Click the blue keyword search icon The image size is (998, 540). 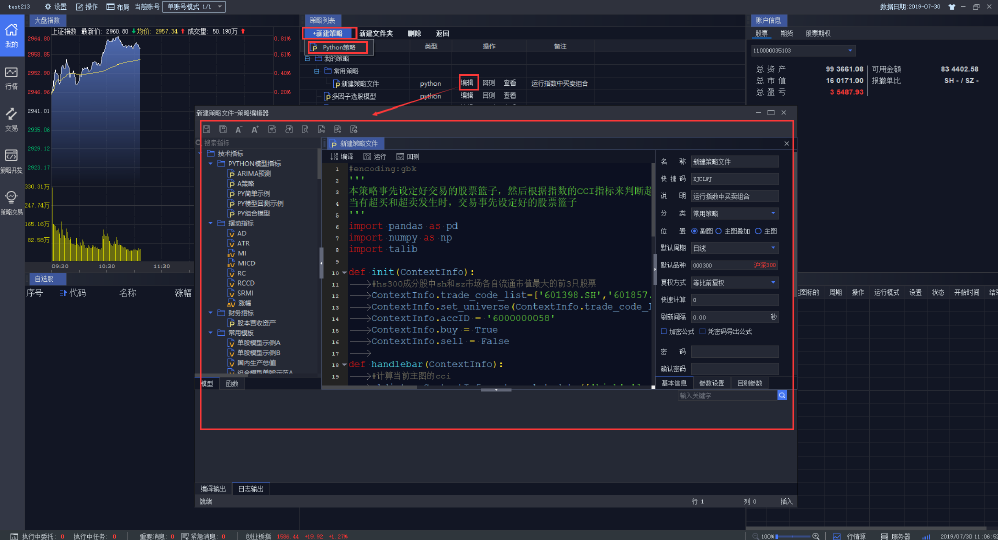(x=782, y=395)
